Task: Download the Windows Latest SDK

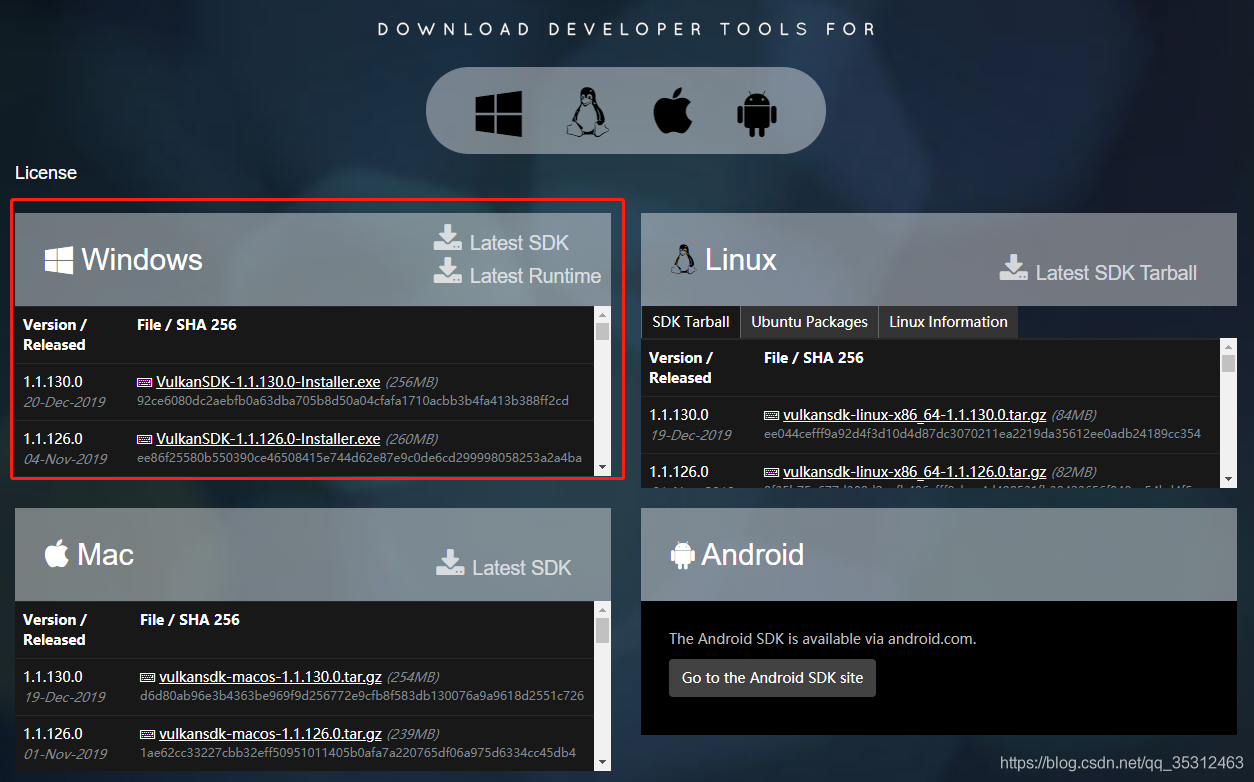Action: tap(502, 240)
